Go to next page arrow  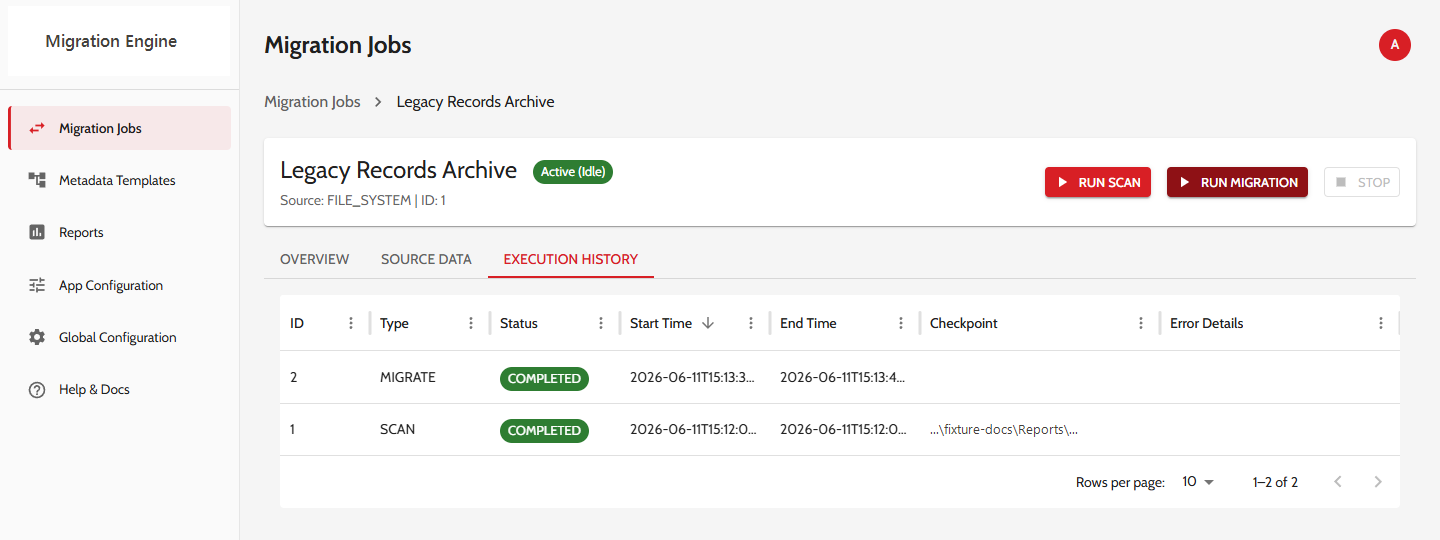tap(1378, 482)
